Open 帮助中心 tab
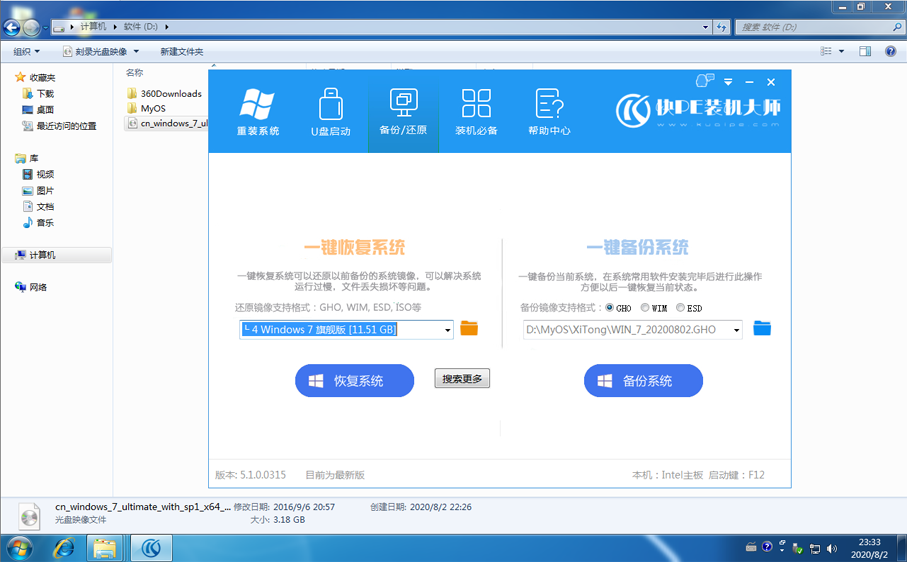The height and width of the screenshot is (562, 907). coord(549,112)
